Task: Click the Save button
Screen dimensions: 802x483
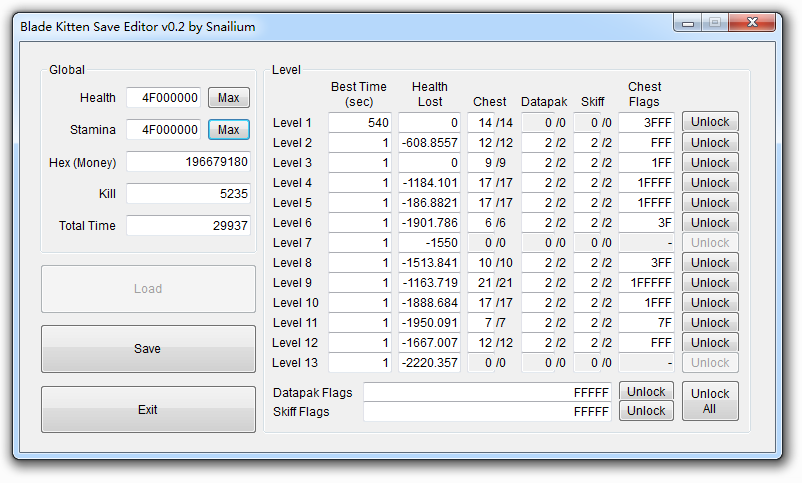Action: [148, 349]
